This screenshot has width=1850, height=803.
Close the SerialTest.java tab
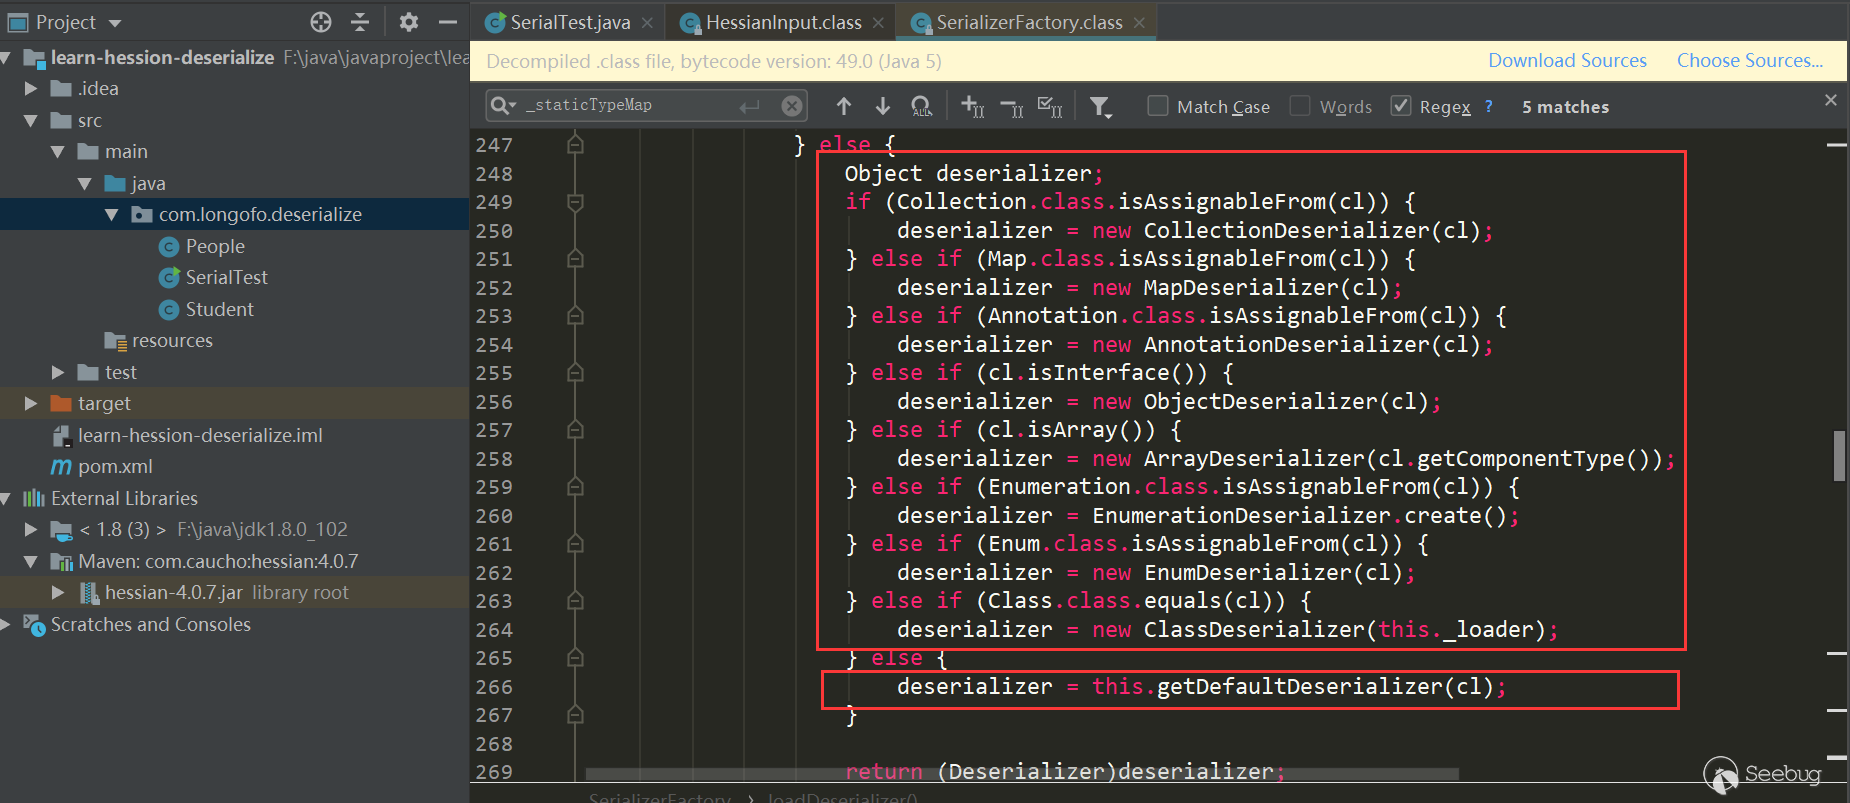coord(647,23)
